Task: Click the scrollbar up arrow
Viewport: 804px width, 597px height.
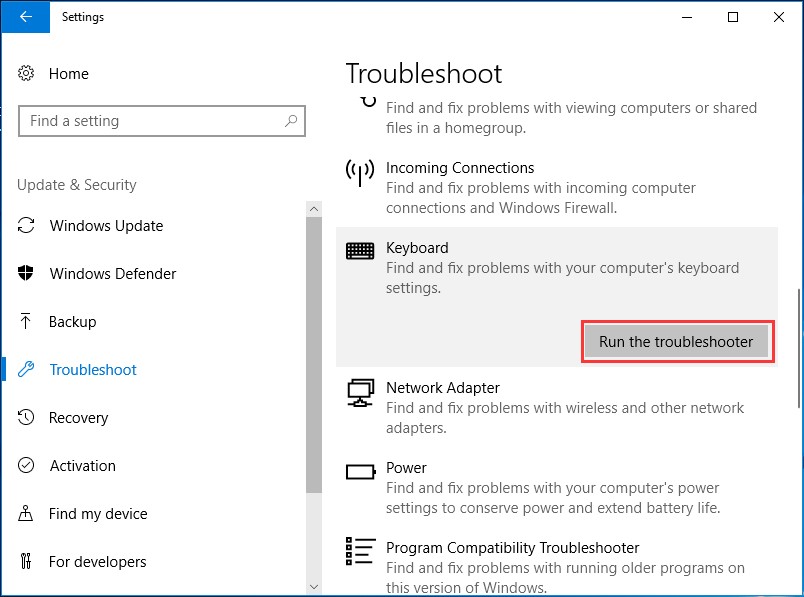Action: coord(314,207)
